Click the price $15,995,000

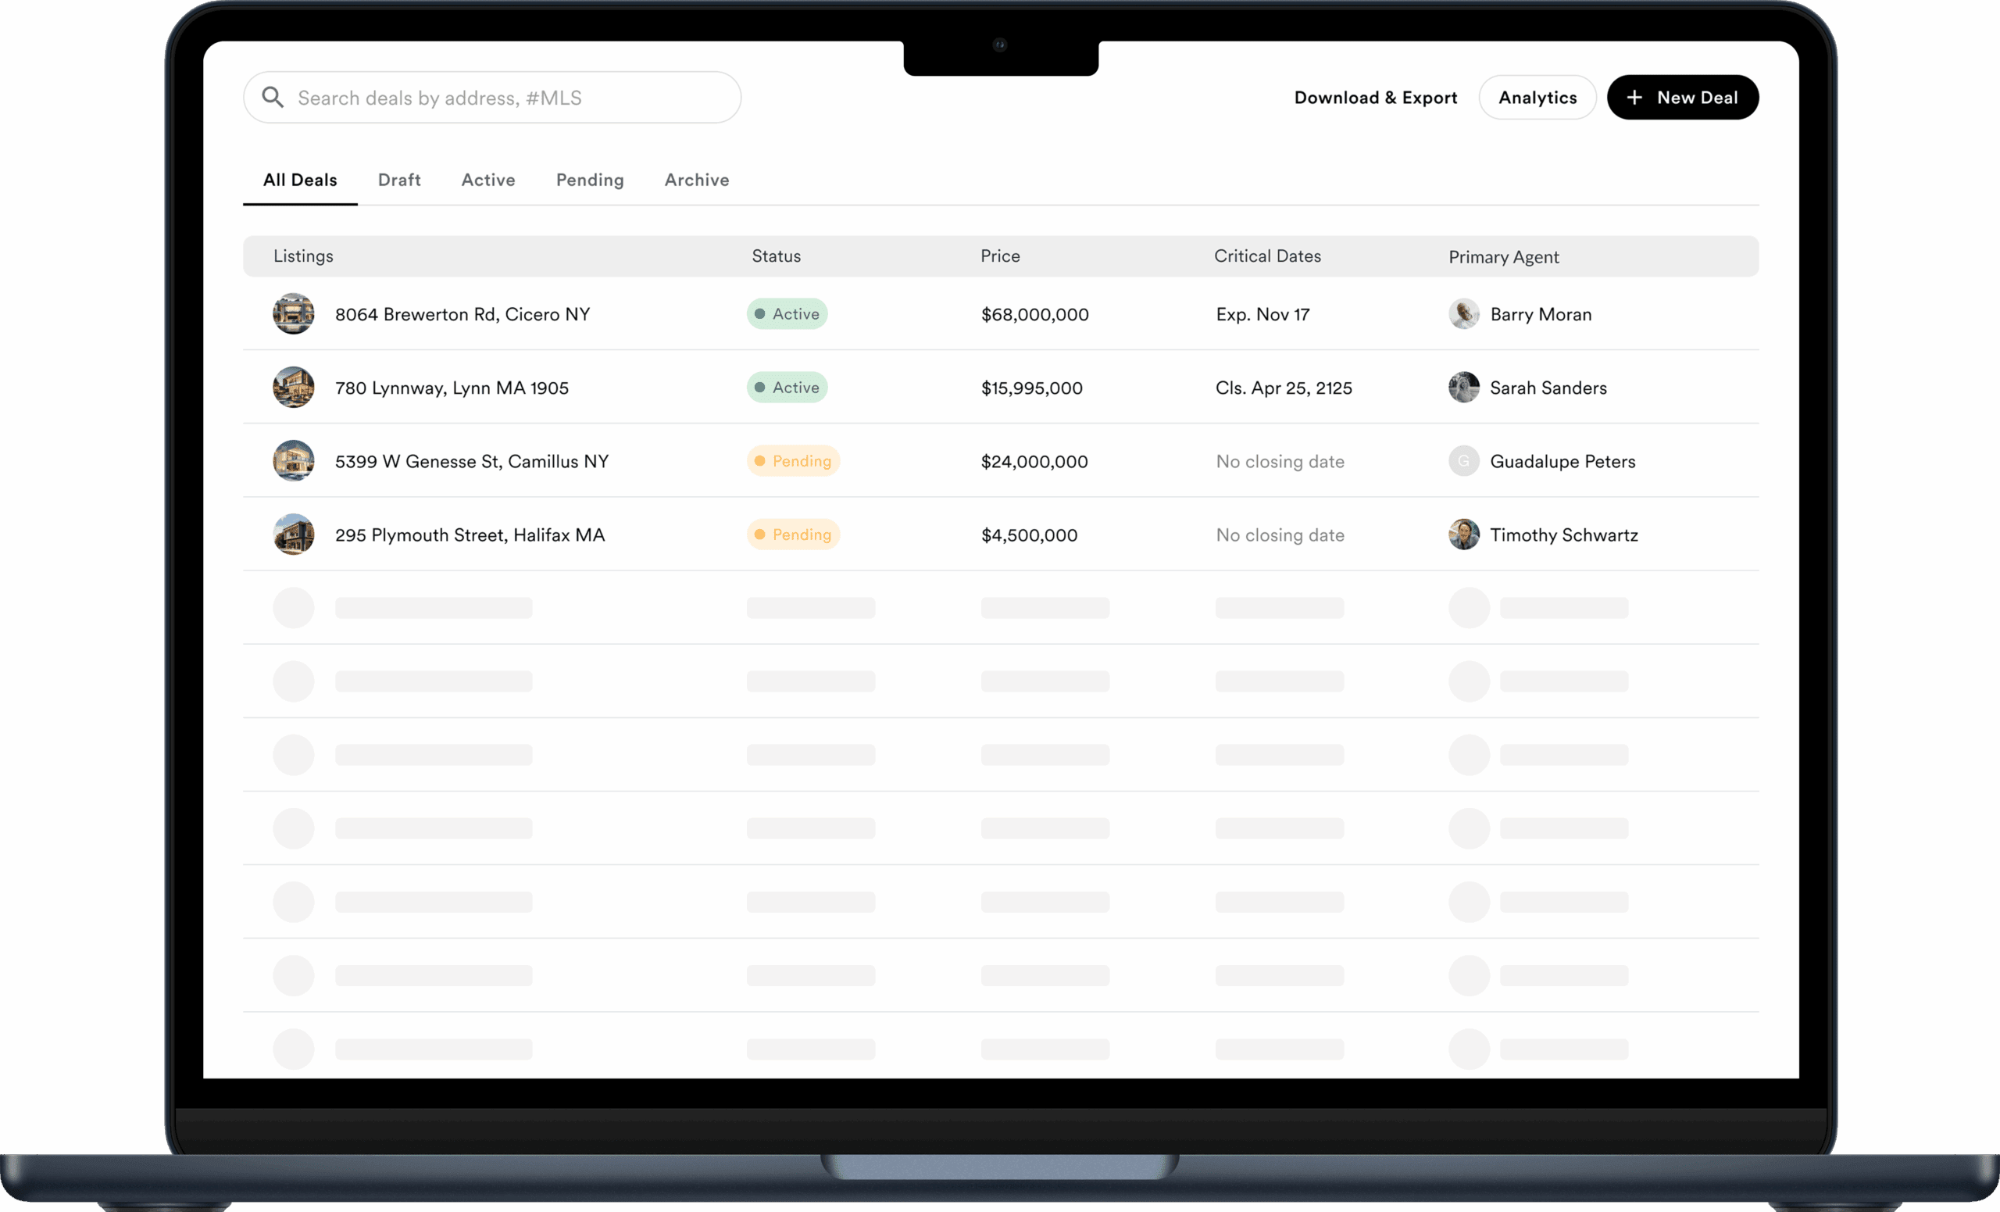point(1031,388)
